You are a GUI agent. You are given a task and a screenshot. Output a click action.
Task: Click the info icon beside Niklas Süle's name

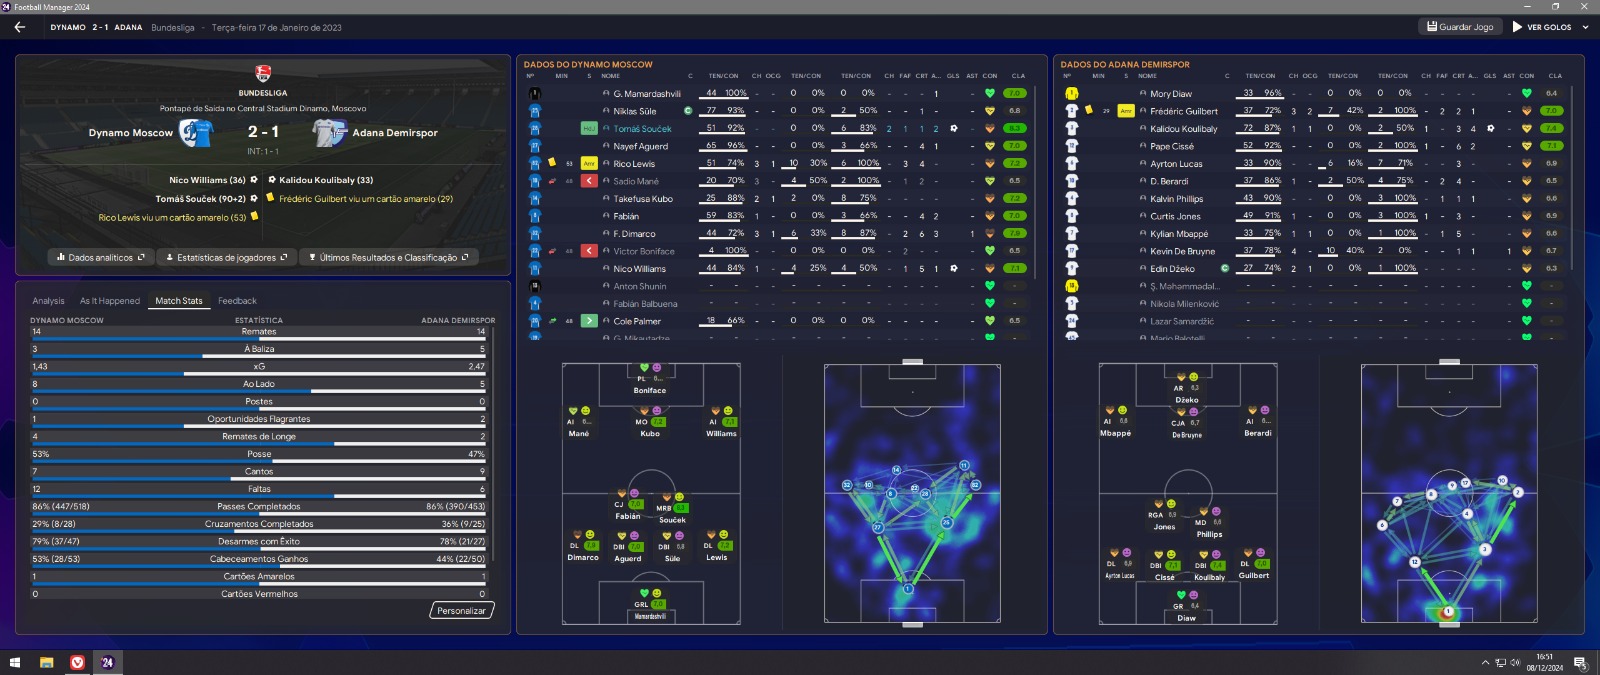click(x=606, y=111)
